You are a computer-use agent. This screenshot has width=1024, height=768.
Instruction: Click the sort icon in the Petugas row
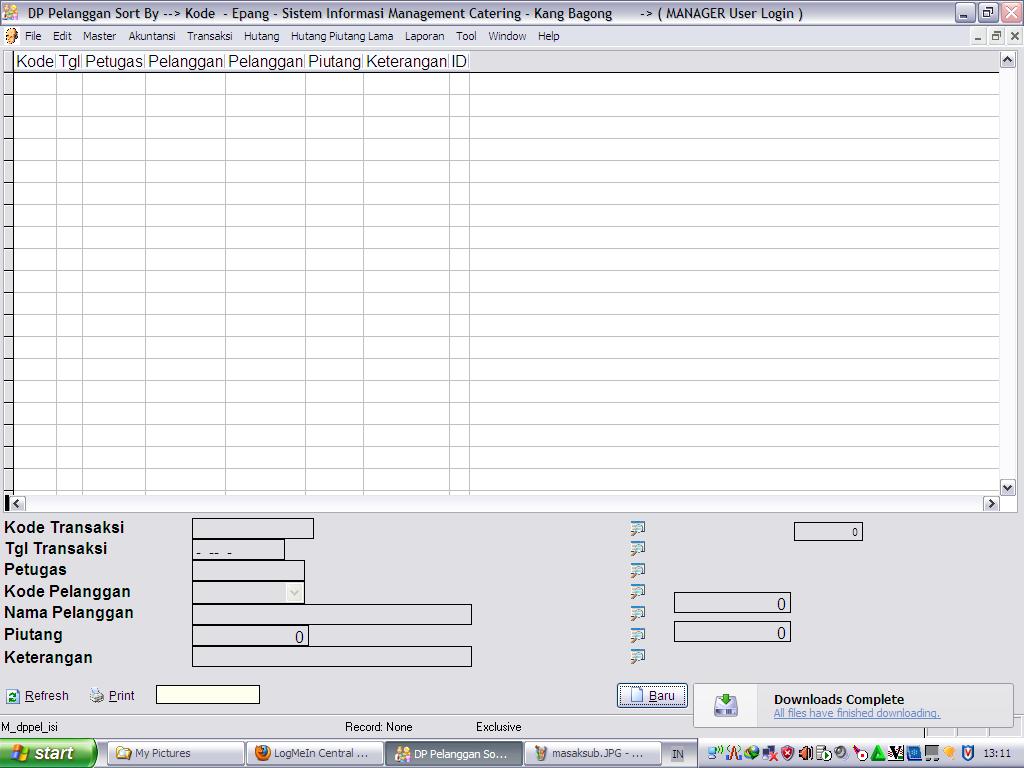point(637,571)
